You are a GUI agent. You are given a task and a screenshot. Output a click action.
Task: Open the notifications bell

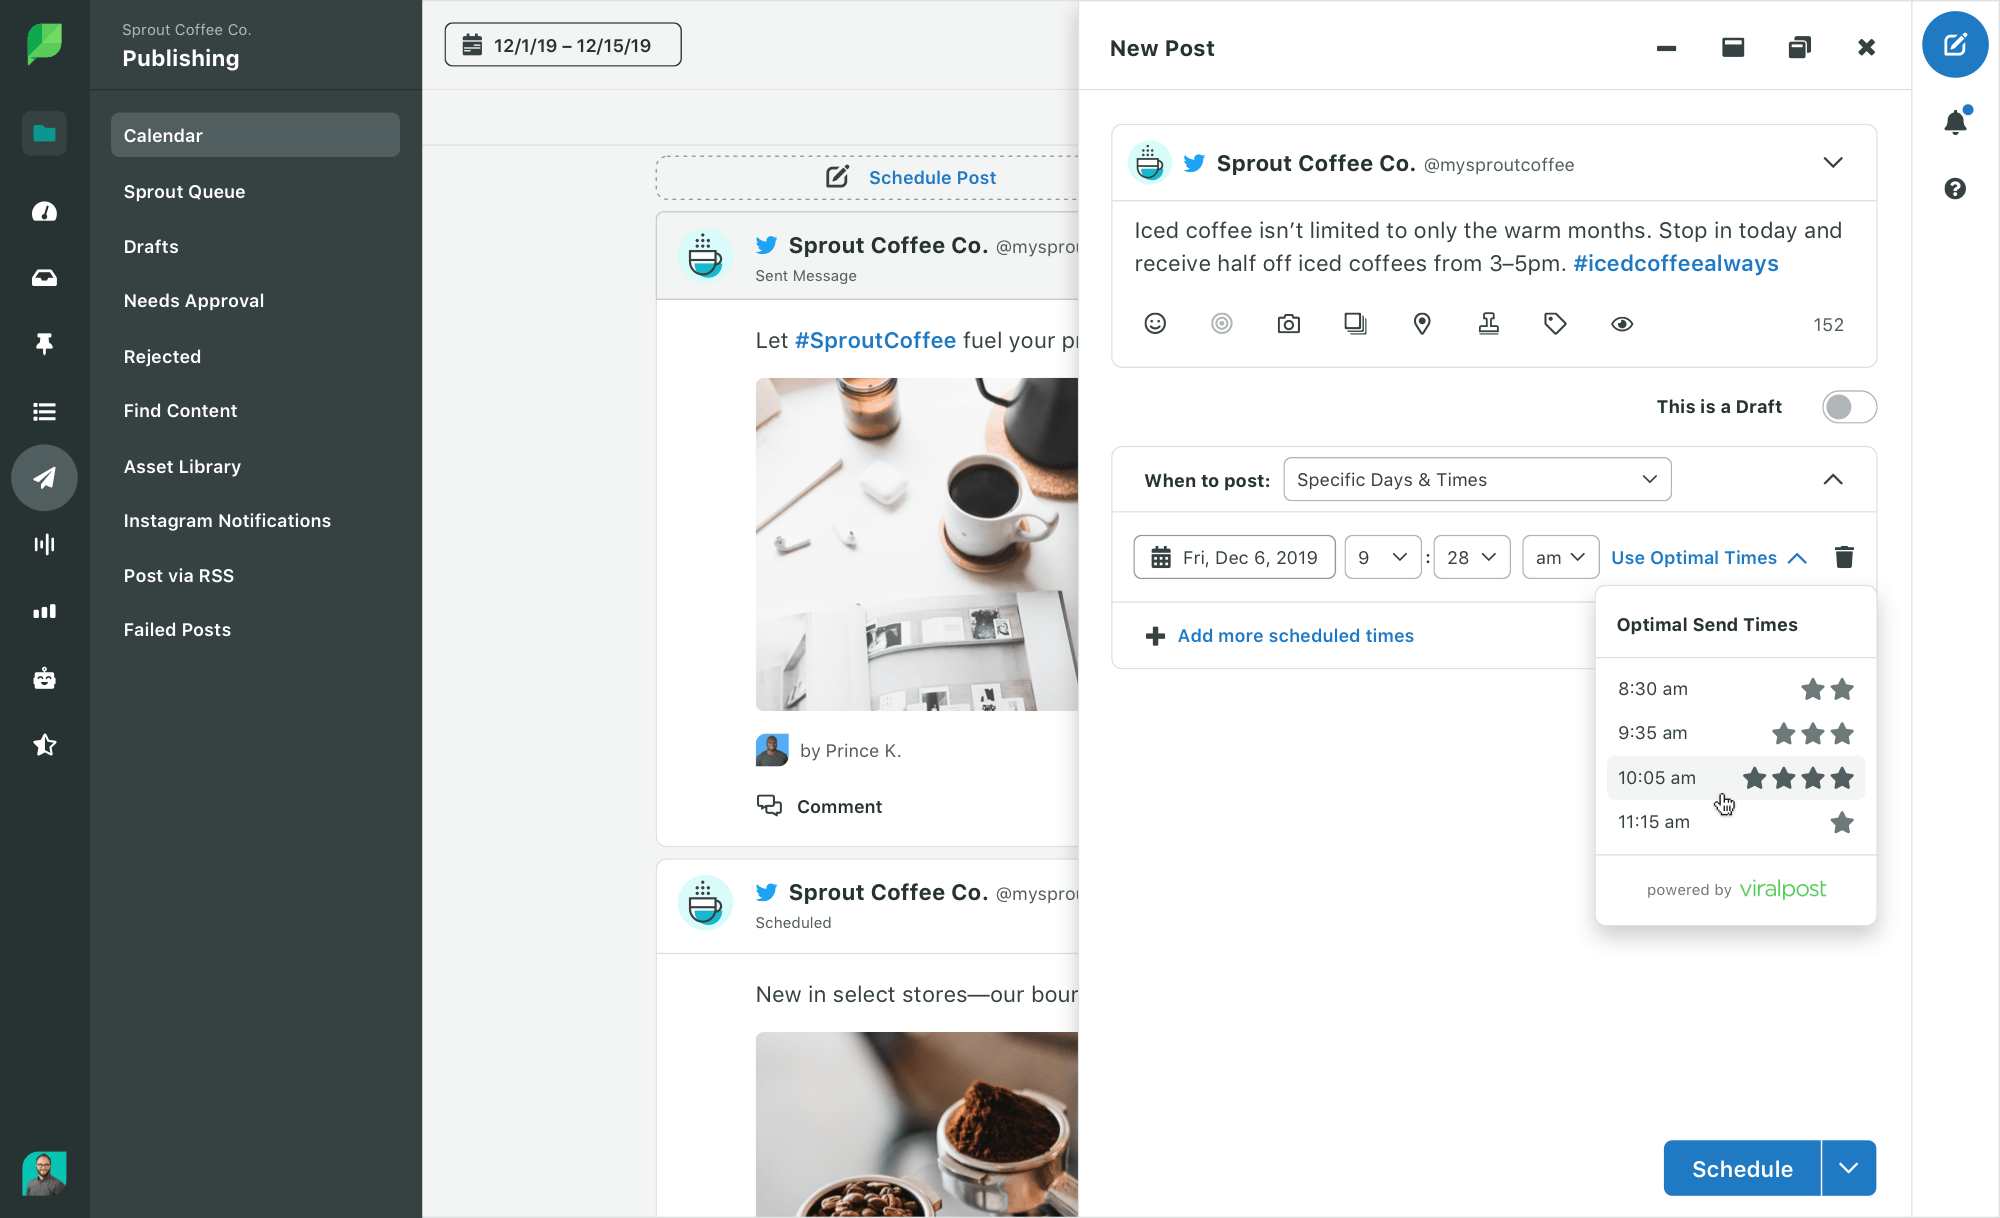(x=1955, y=122)
